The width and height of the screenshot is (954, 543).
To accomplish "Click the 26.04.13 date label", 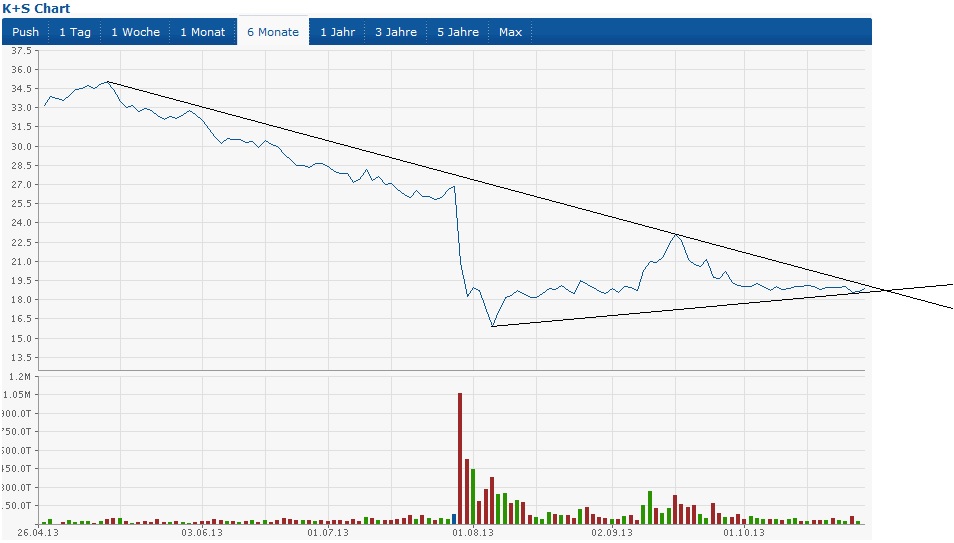I will pyautogui.click(x=38, y=533).
